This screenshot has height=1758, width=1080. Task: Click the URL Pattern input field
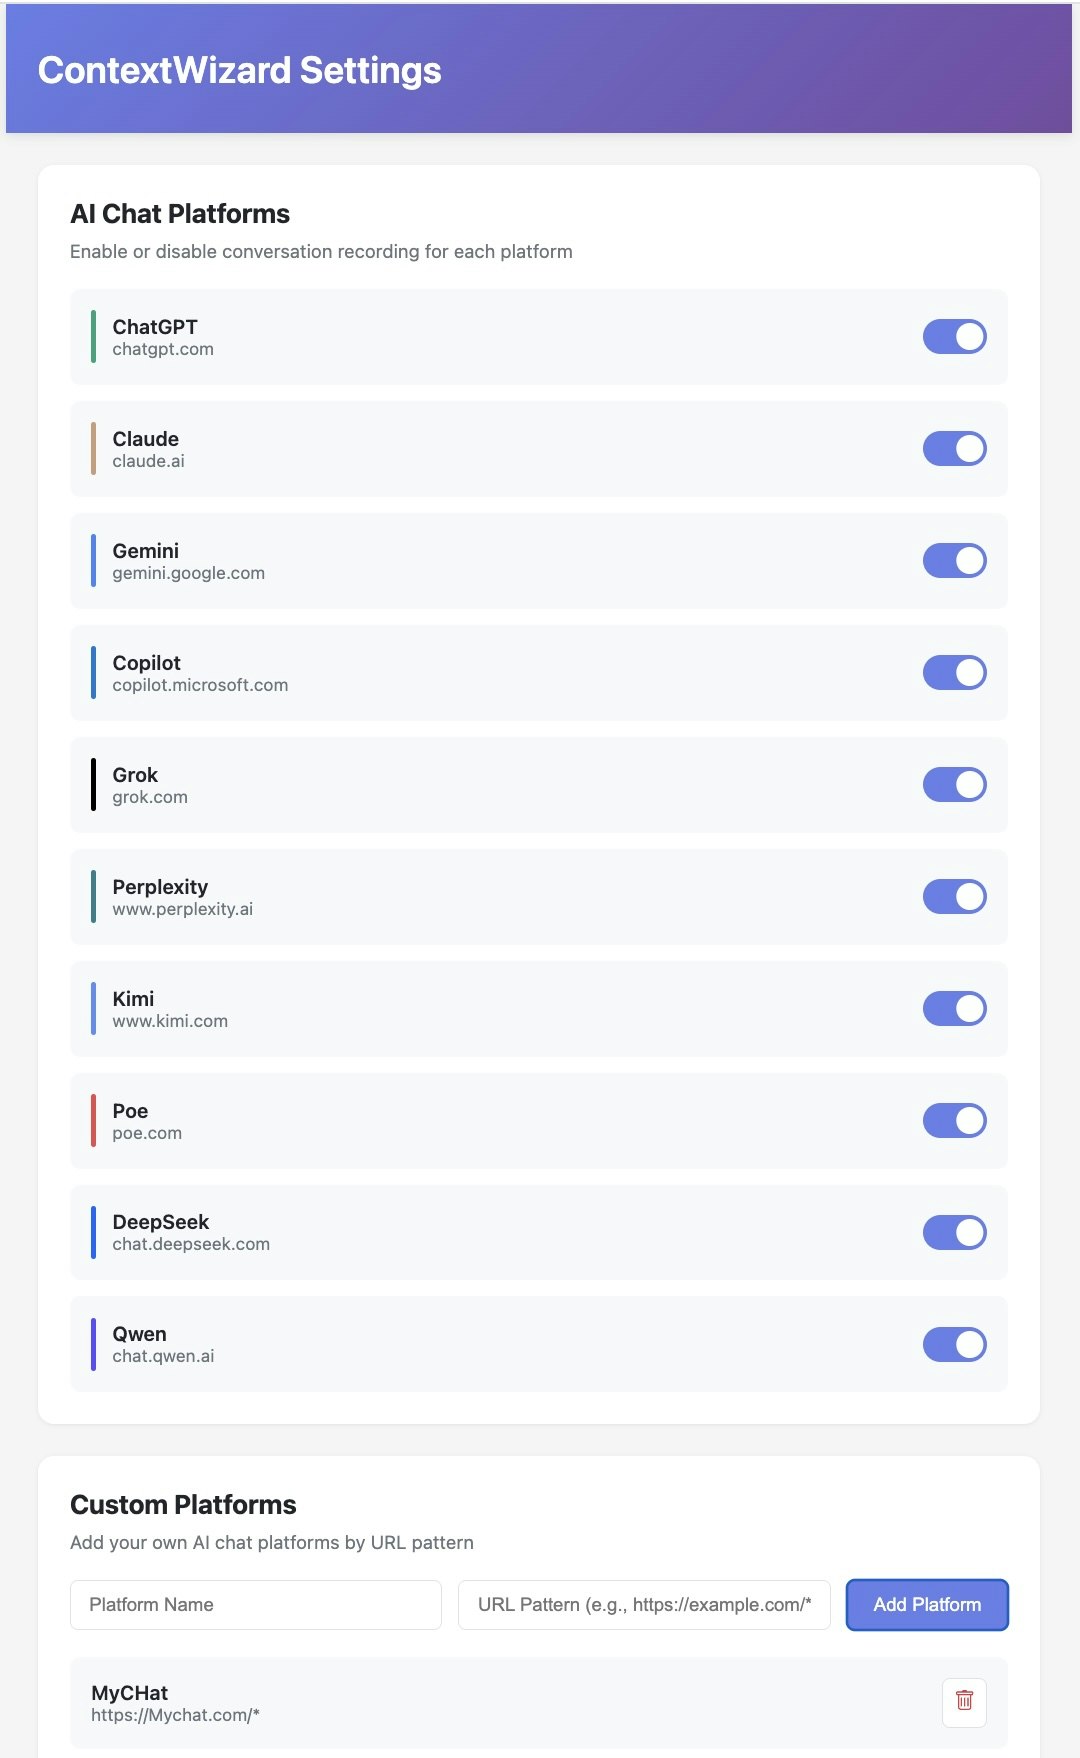[x=643, y=1604]
